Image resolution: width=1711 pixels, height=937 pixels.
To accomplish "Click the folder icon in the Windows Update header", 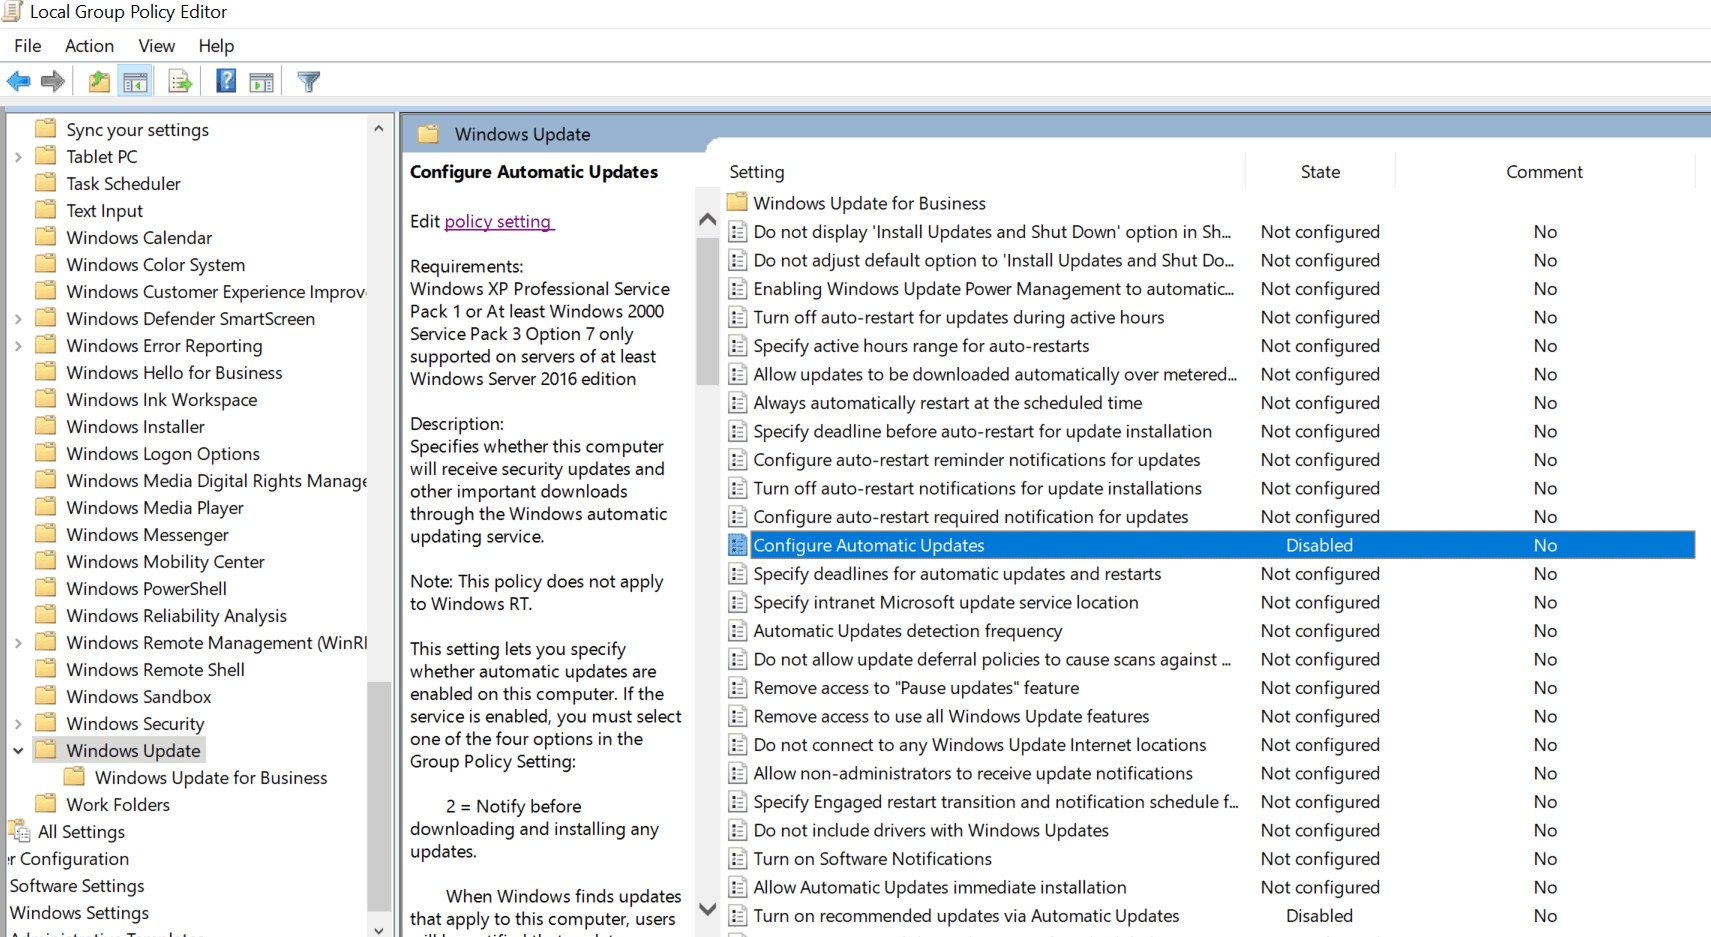I will pos(428,134).
